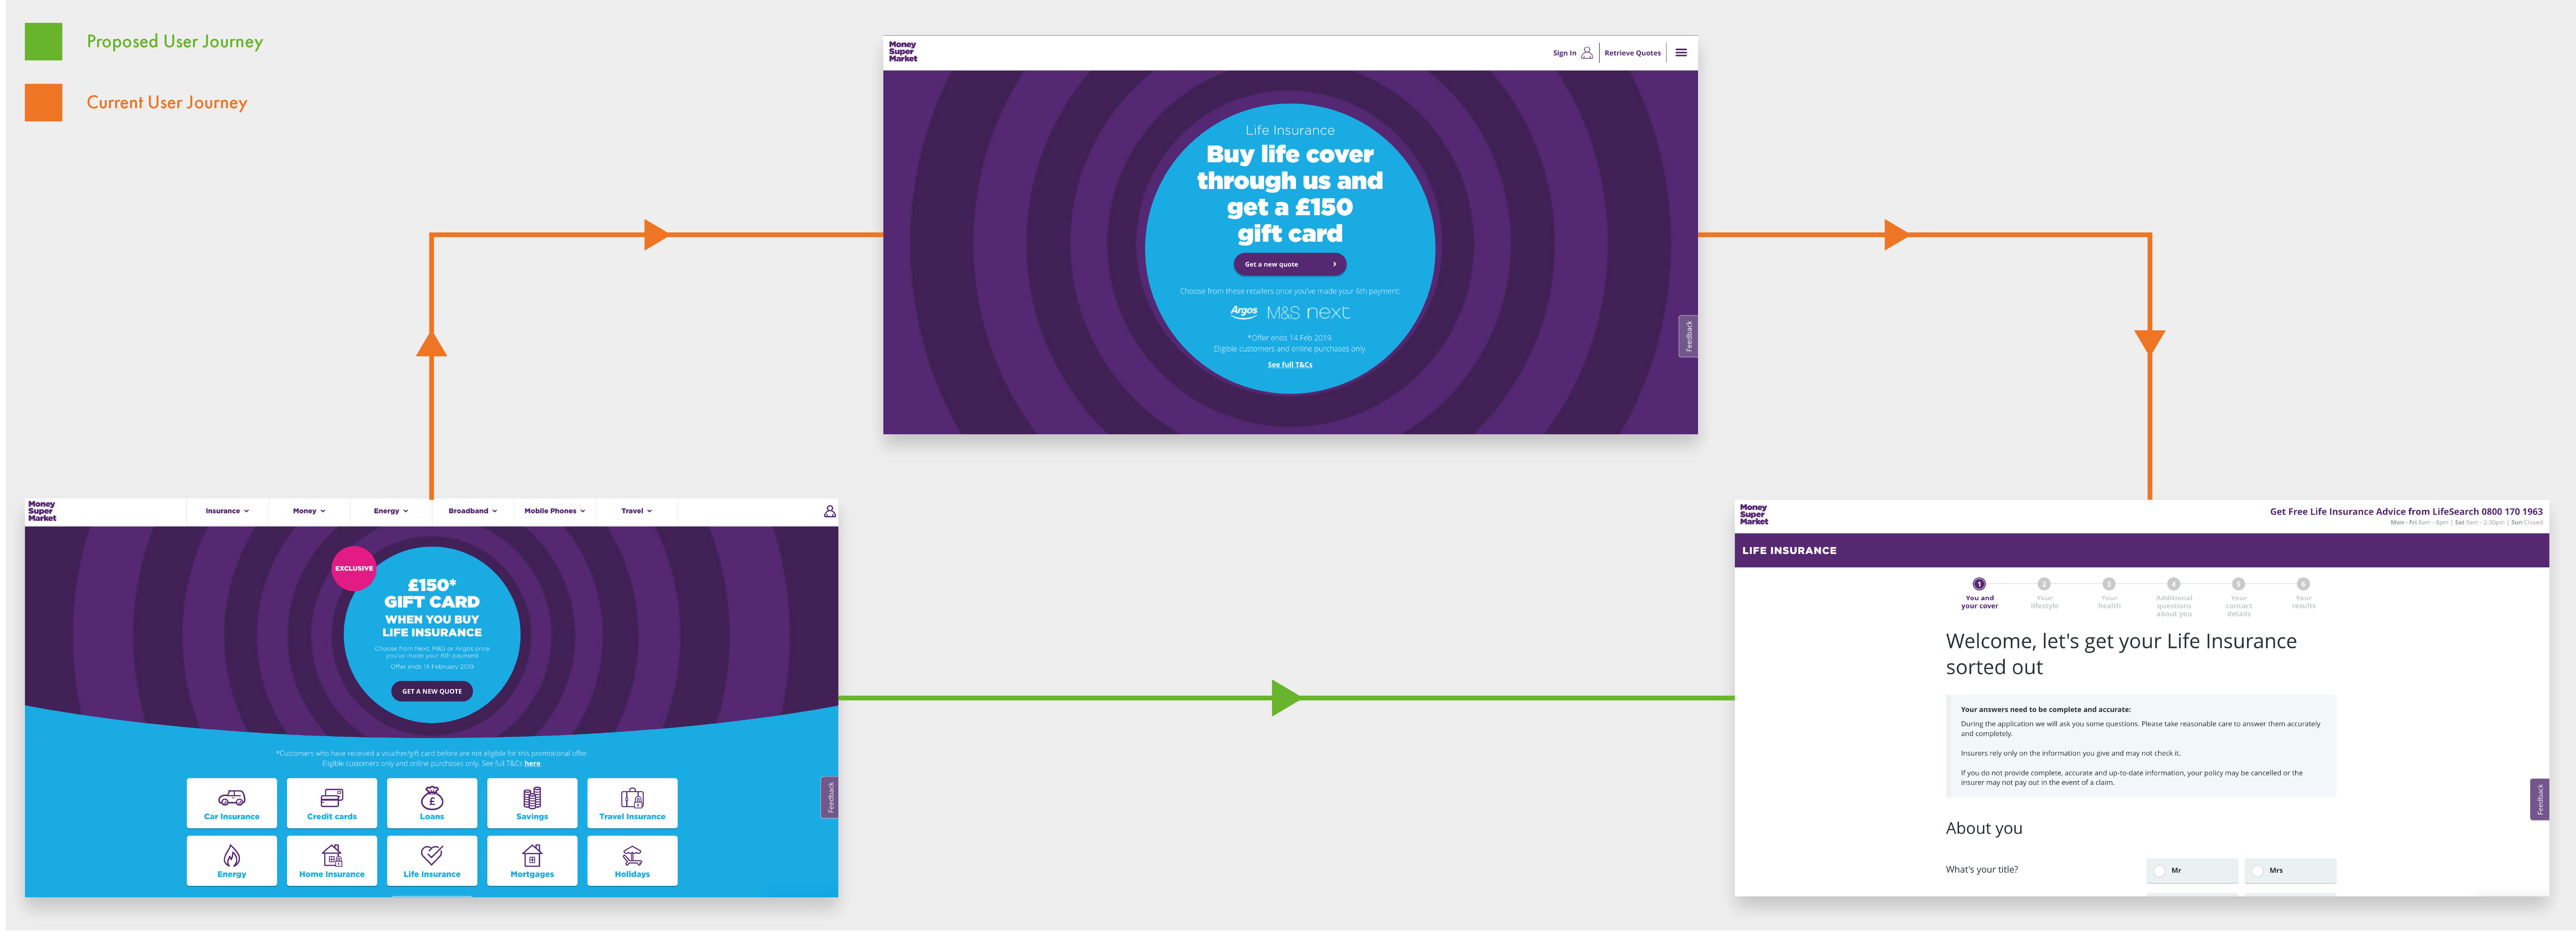Open the Savings coin-stack tile
Viewport: 2576px width, 933px height.
[532, 803]
